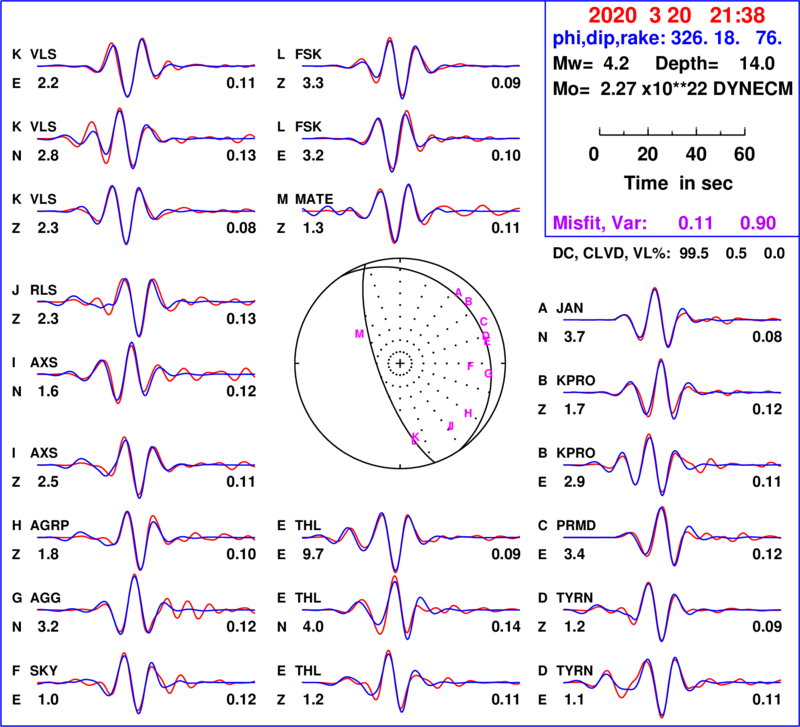Click the 'DC, CLVD, VL%:' label
This screenshot has width=800, height=727.
point(611,254)
